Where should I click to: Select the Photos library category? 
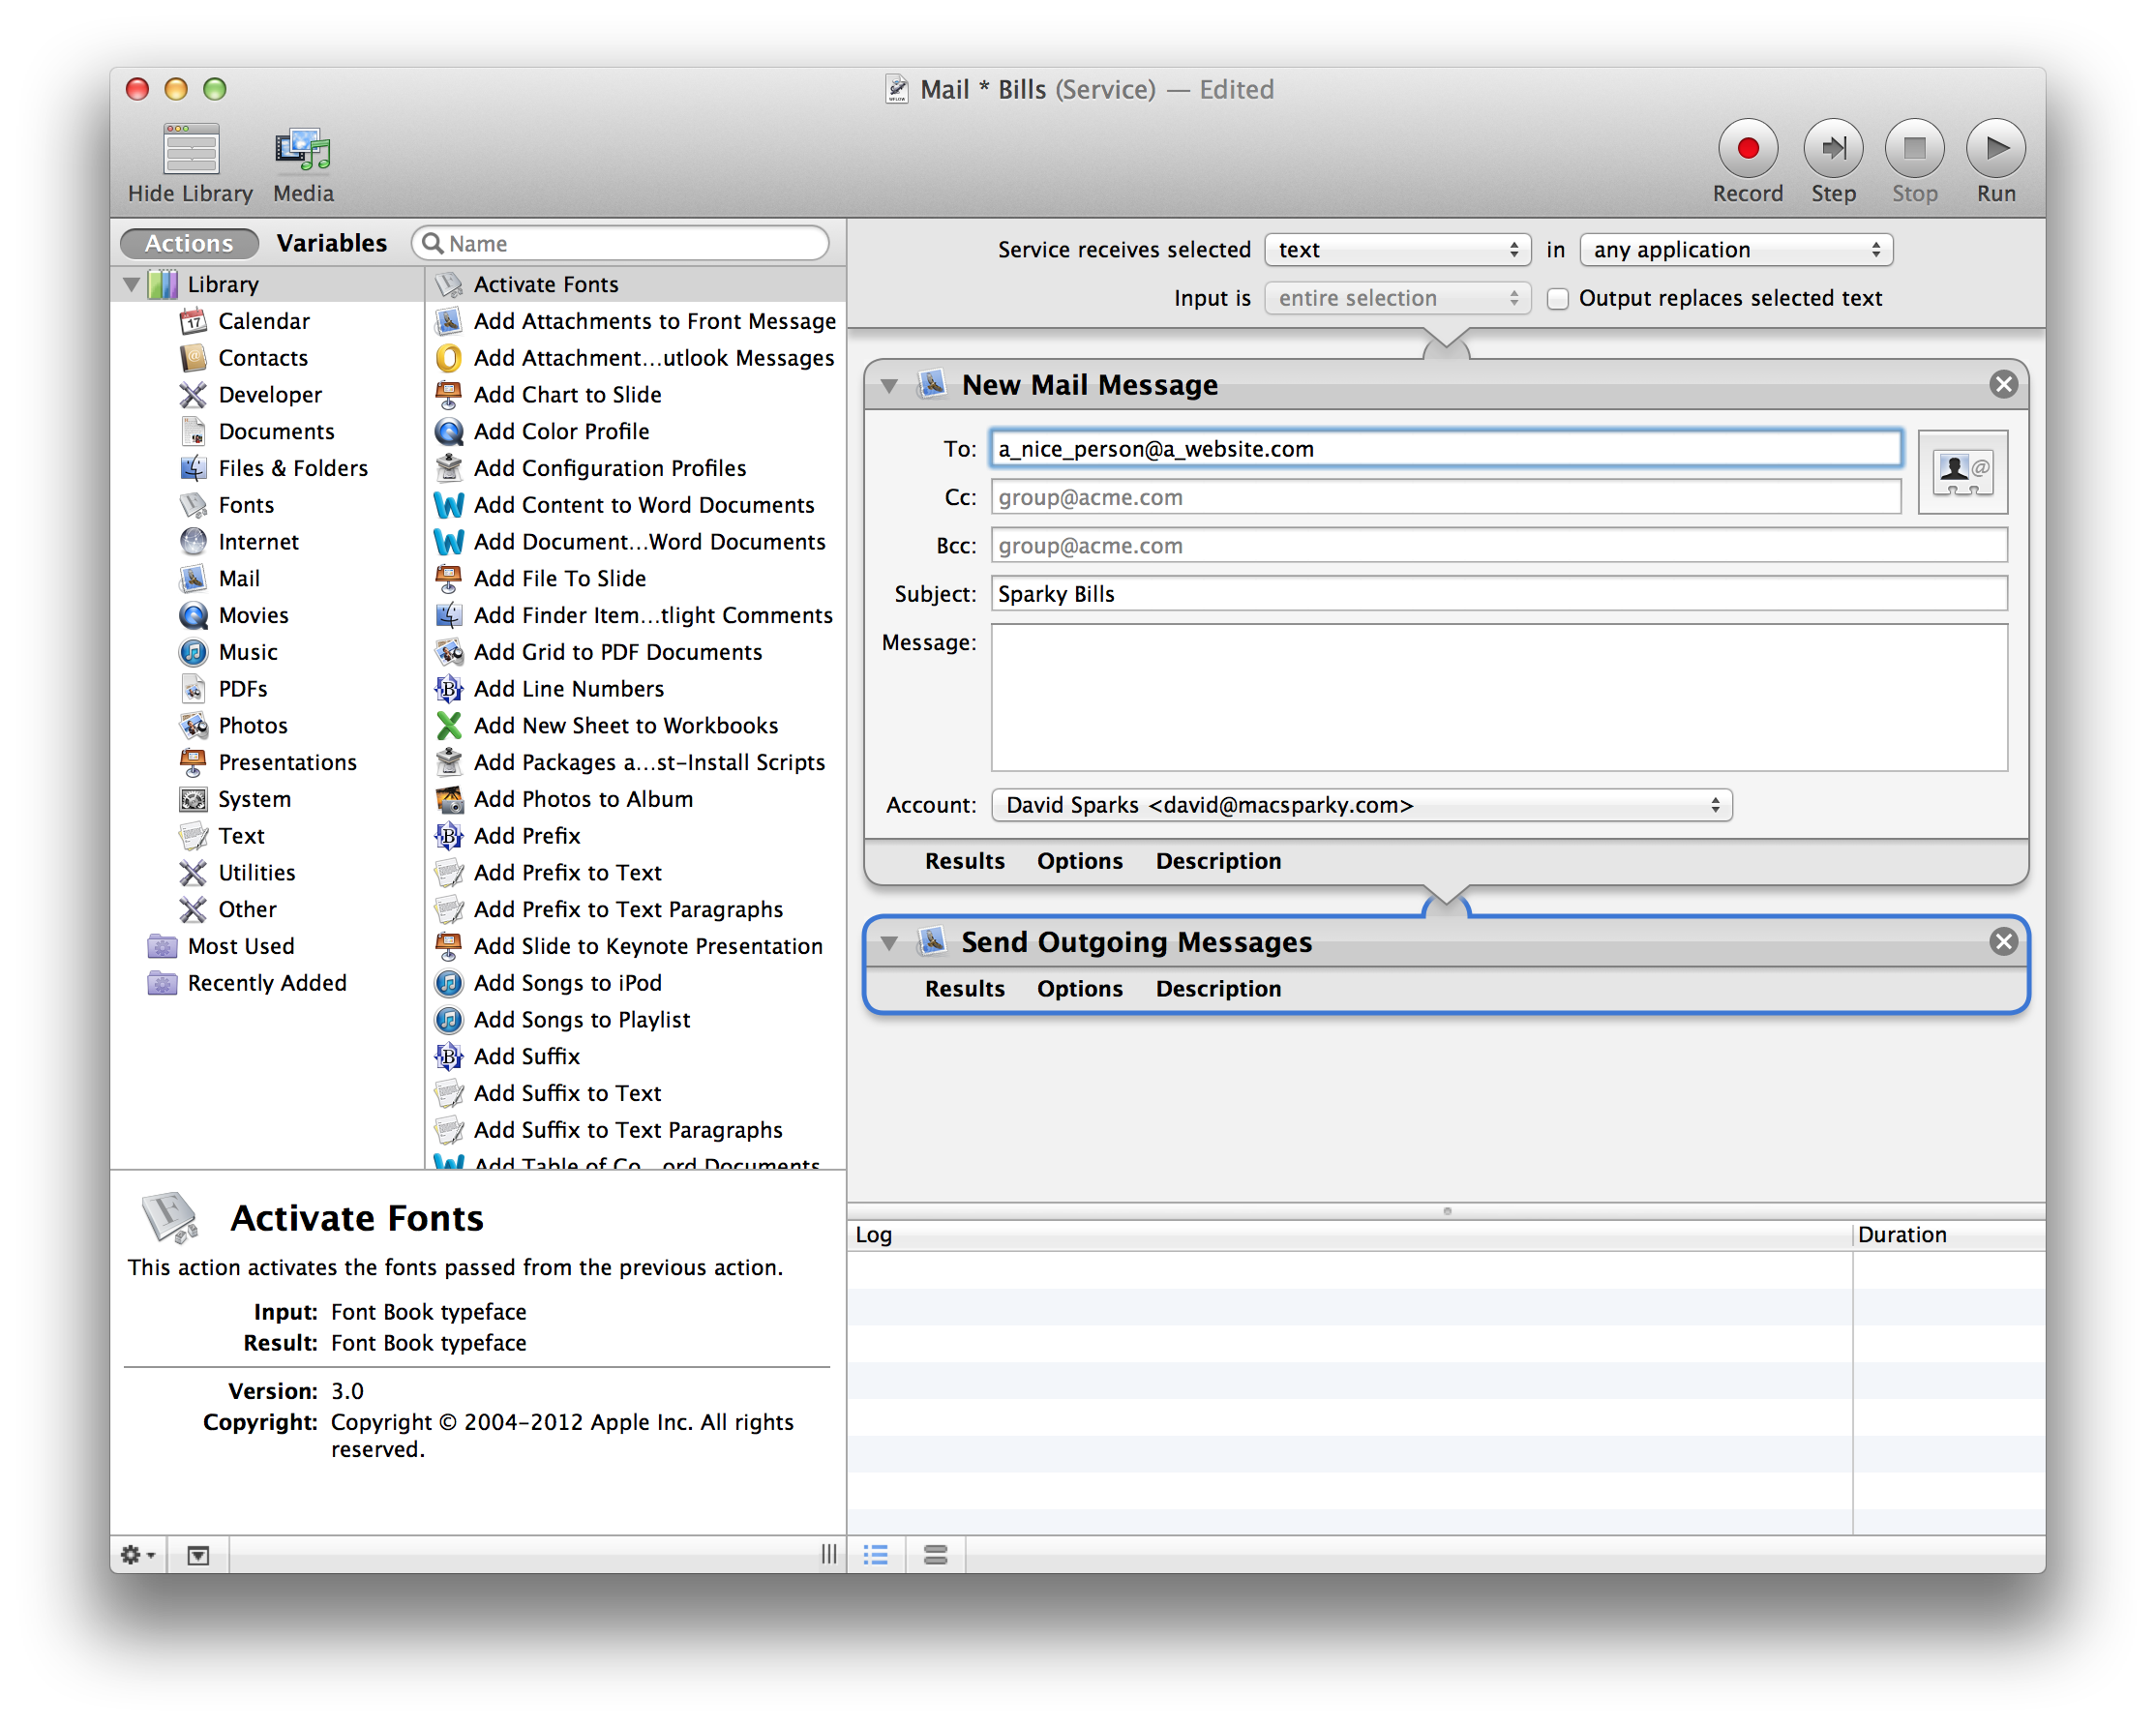[x=253, y=726]
